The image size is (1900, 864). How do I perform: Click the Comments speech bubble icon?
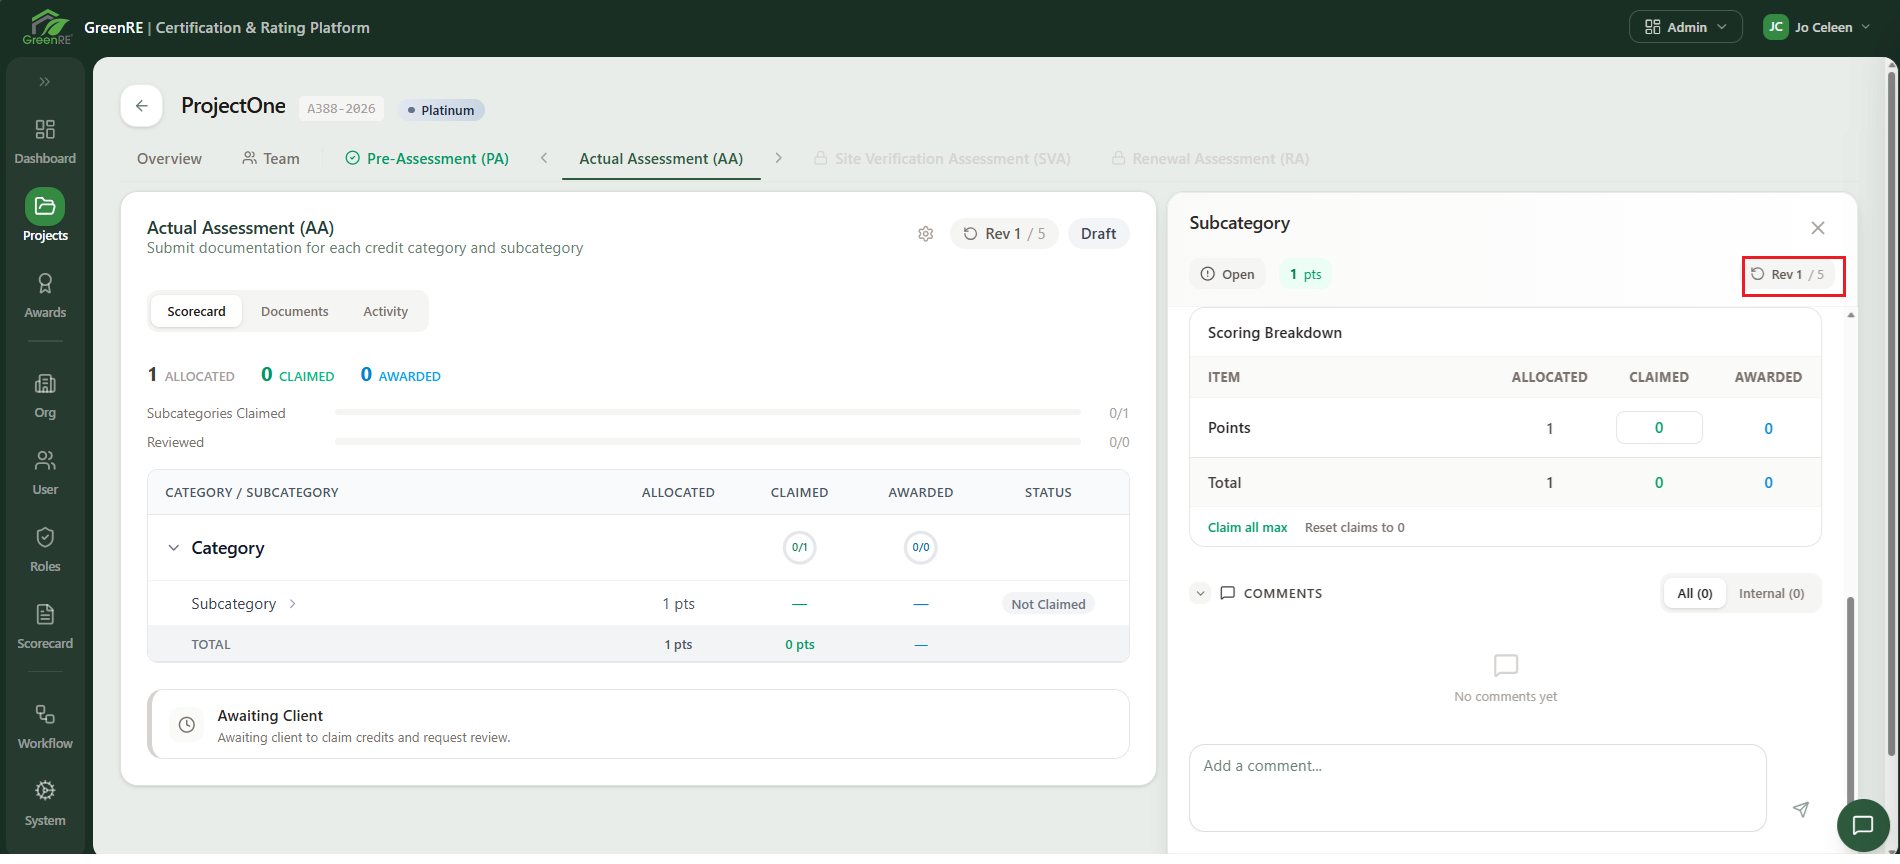[1228, 593]
